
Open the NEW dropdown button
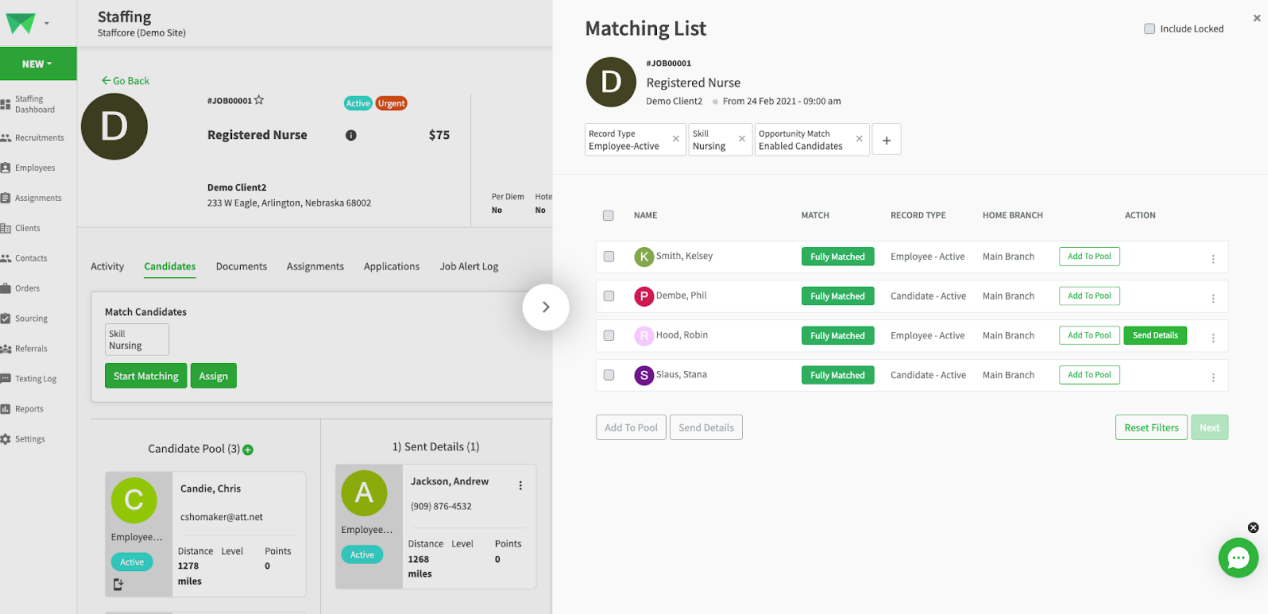click(x=38, y=64)
